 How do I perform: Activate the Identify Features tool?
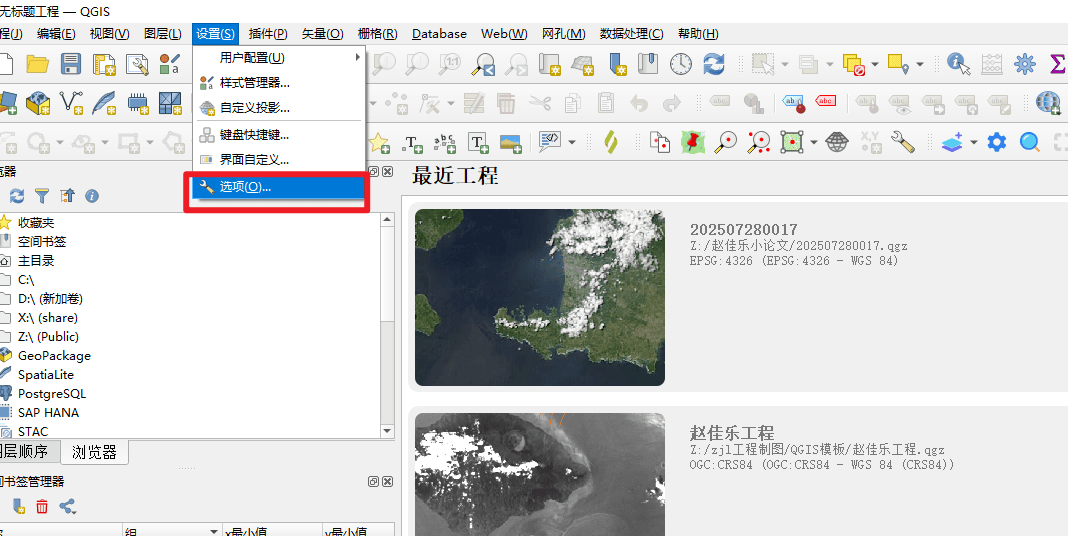(x=959, y=64)
